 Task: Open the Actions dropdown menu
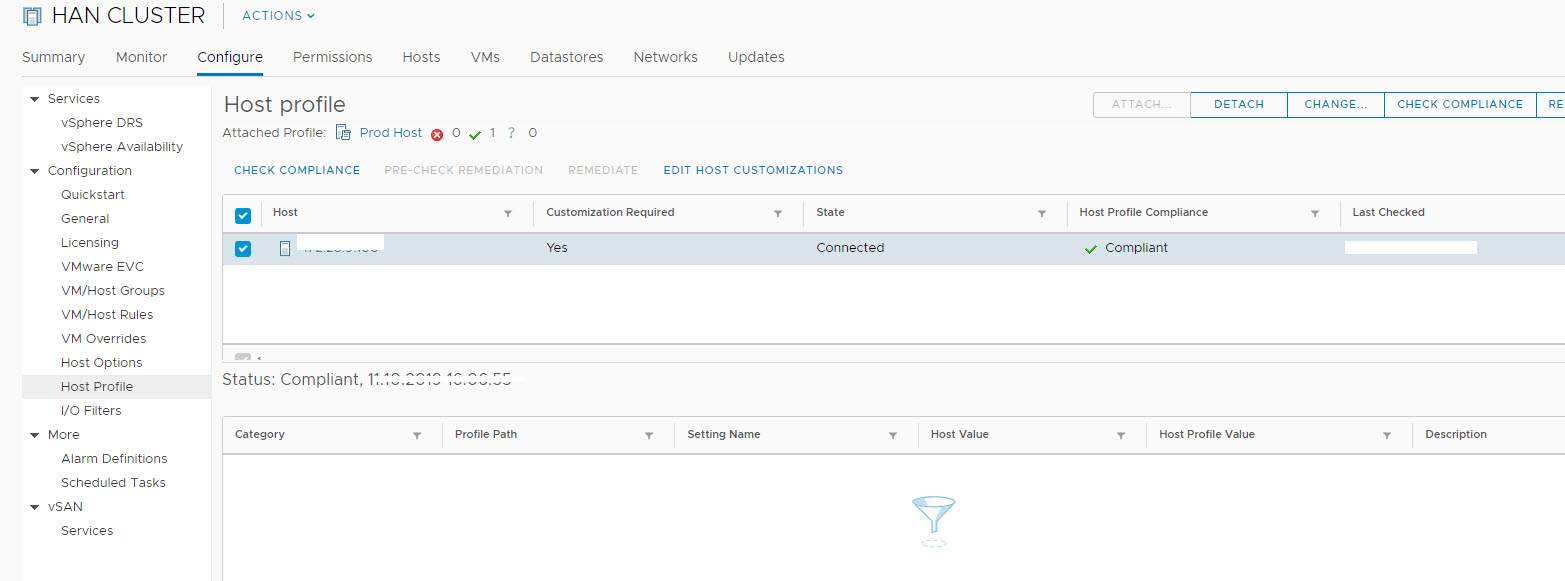coord(278,16)
